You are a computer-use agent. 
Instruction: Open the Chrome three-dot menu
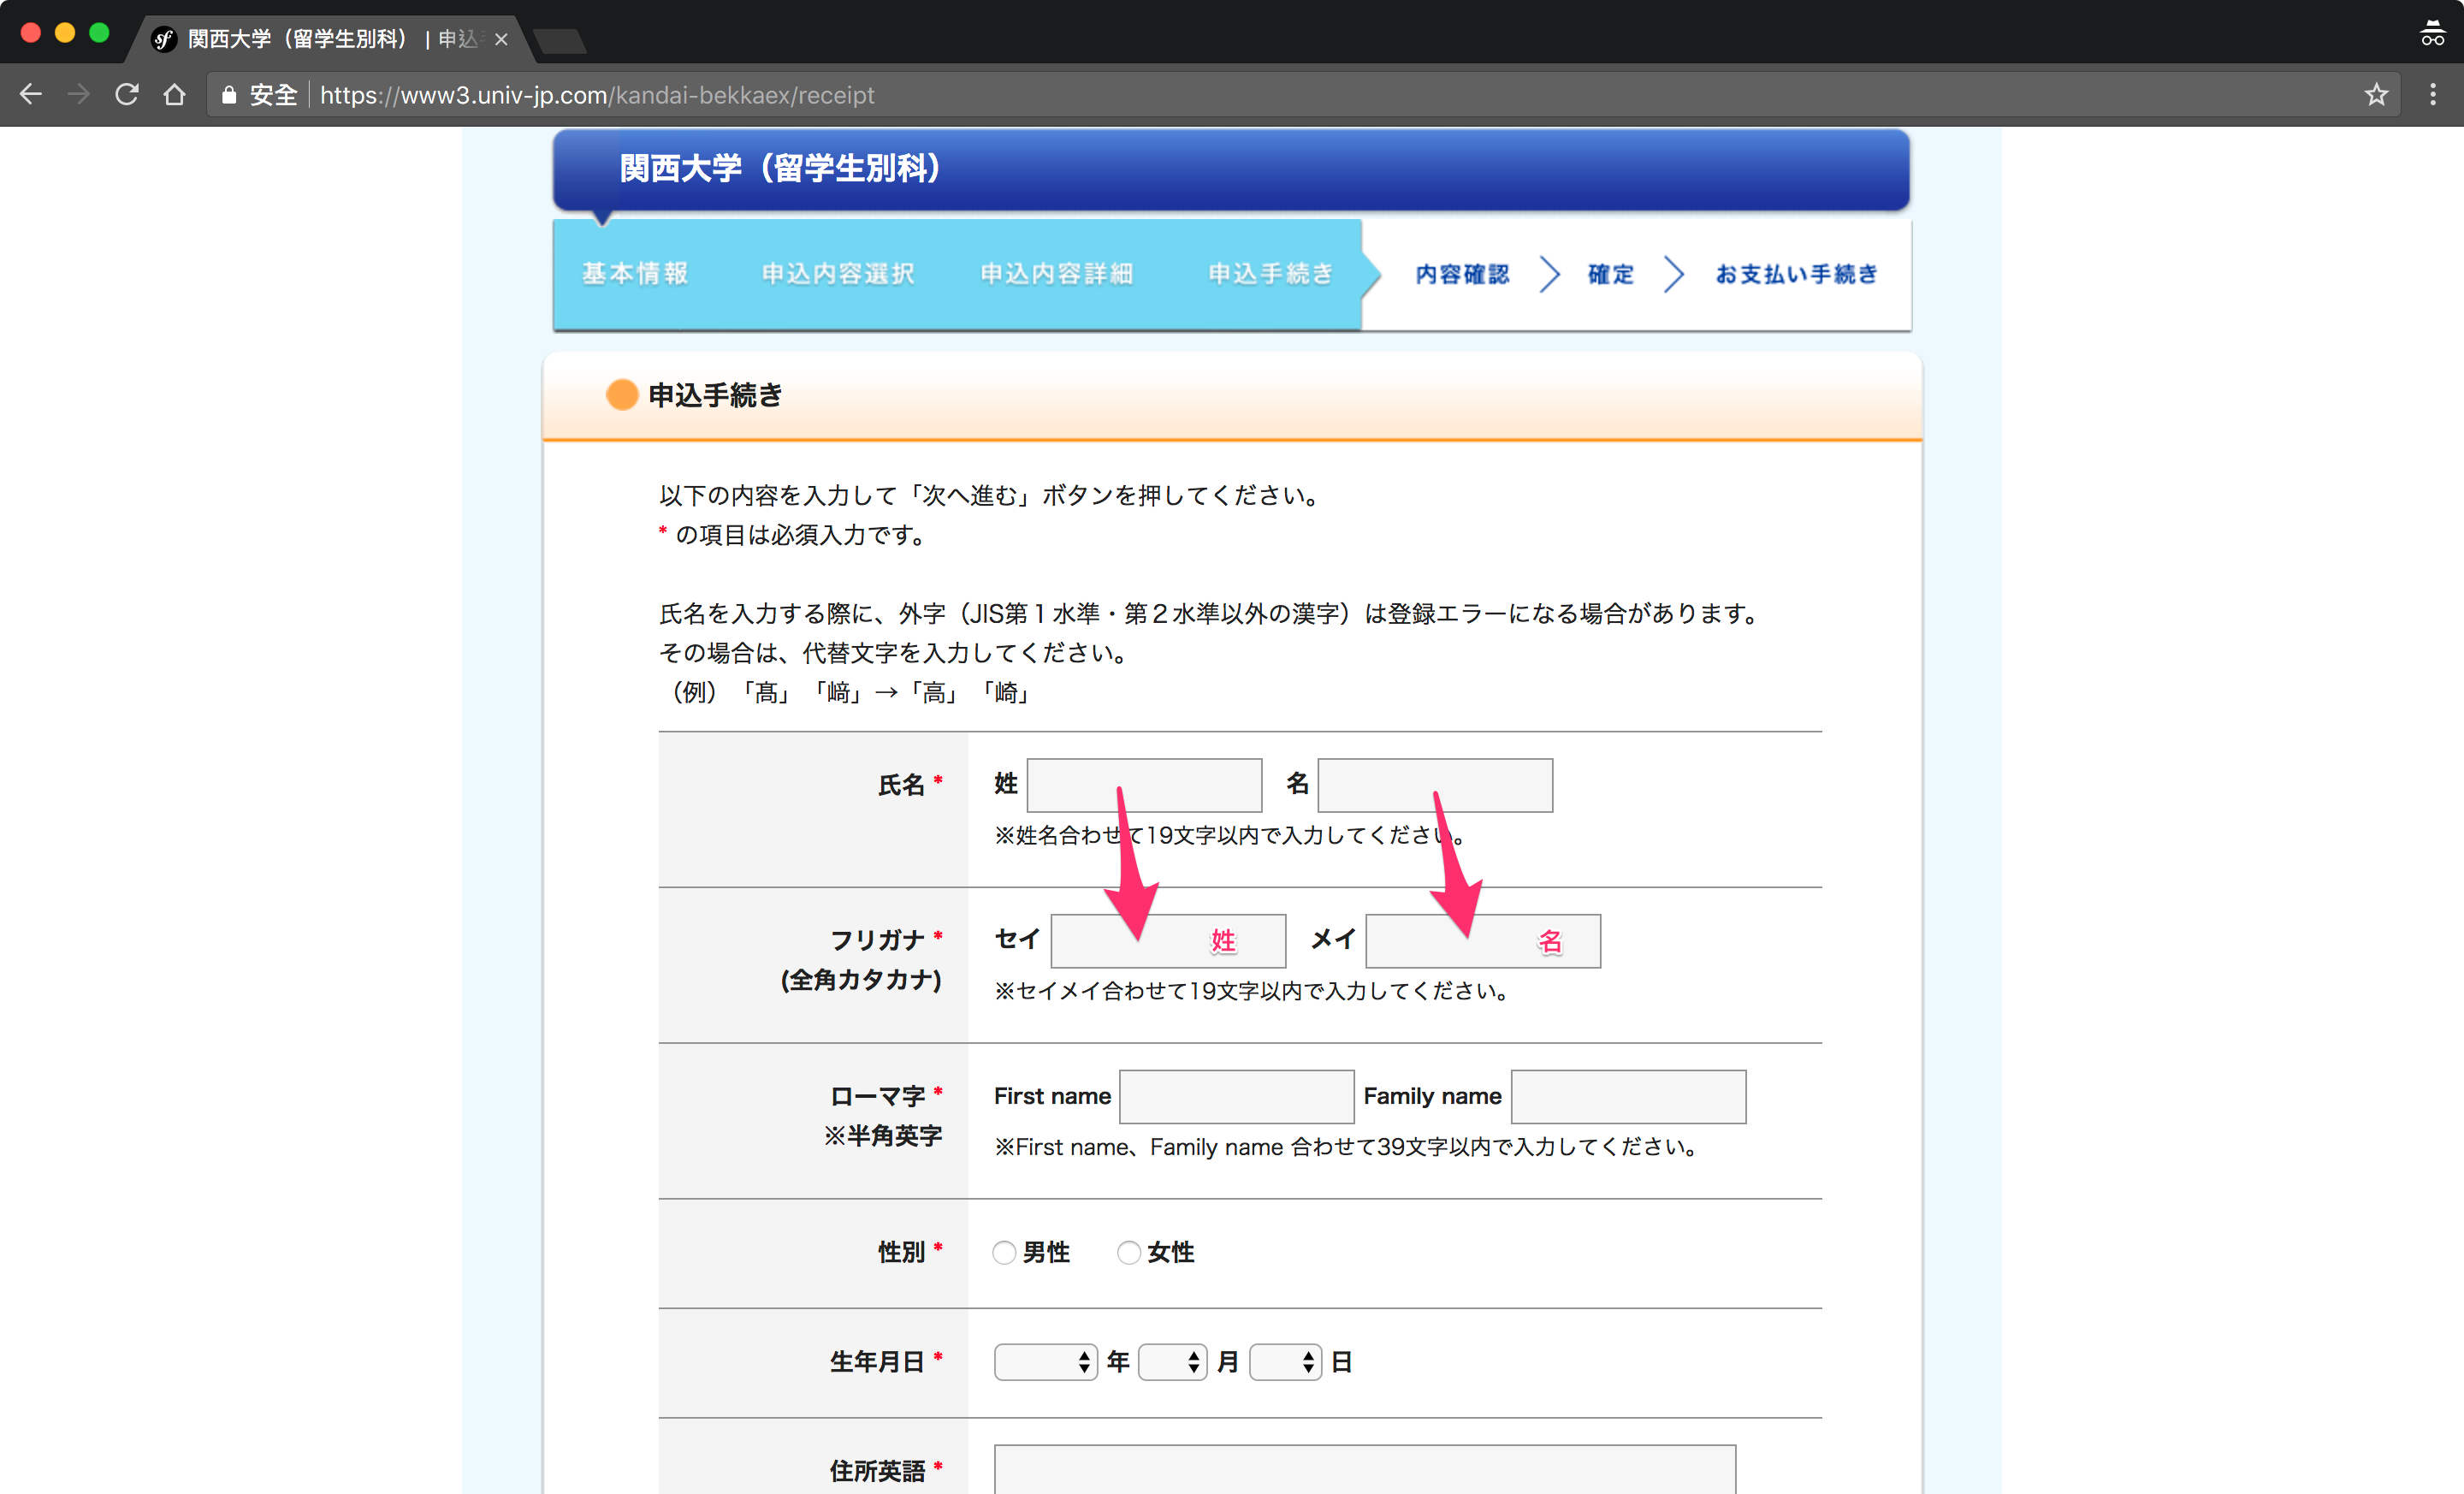tap(2433, 95)
